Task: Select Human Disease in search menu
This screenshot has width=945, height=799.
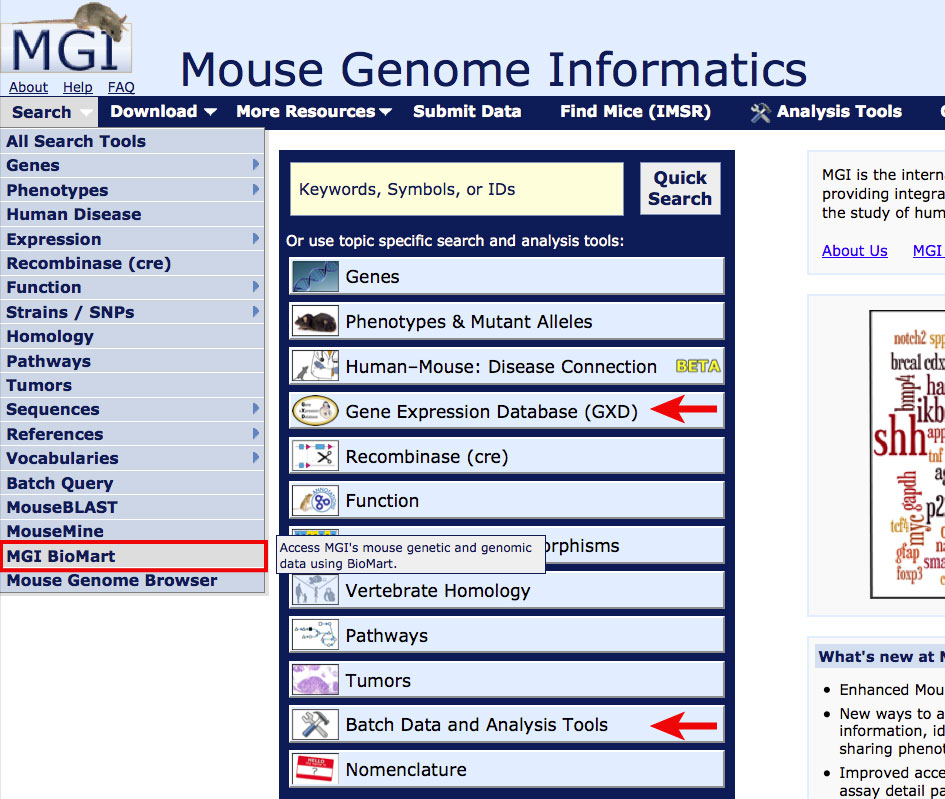Action: click(132, 215)
